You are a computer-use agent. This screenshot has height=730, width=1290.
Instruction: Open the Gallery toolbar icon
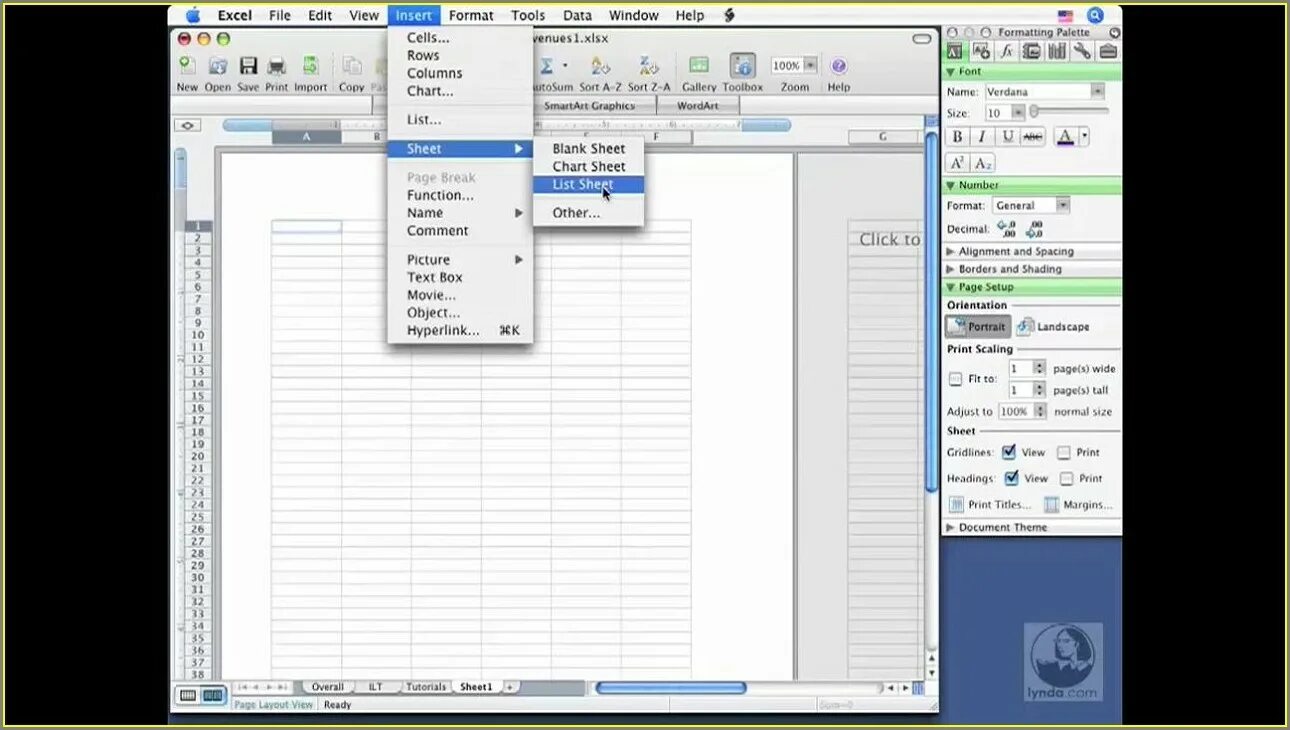tap(699, 66)
